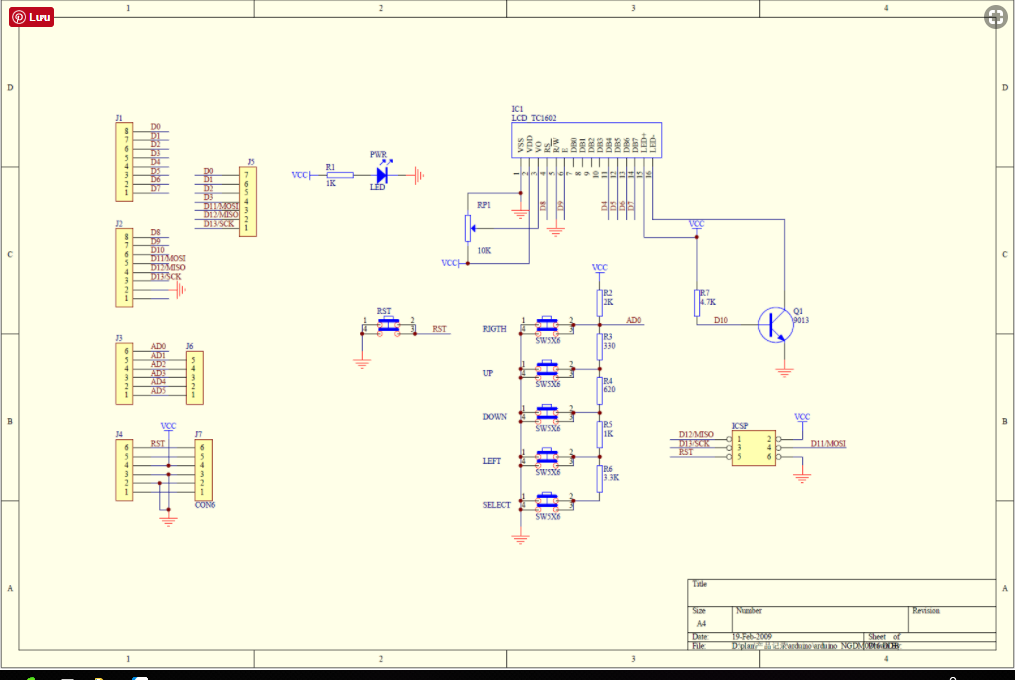Click the RIGTH button switch symbol
Screen dimensions: 1015x680
click(548, 326)
